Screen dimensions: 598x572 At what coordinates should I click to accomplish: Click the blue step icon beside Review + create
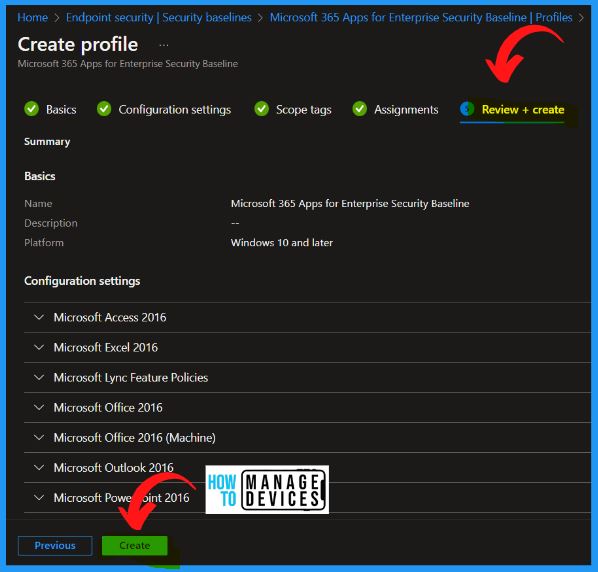coord(467,109)
